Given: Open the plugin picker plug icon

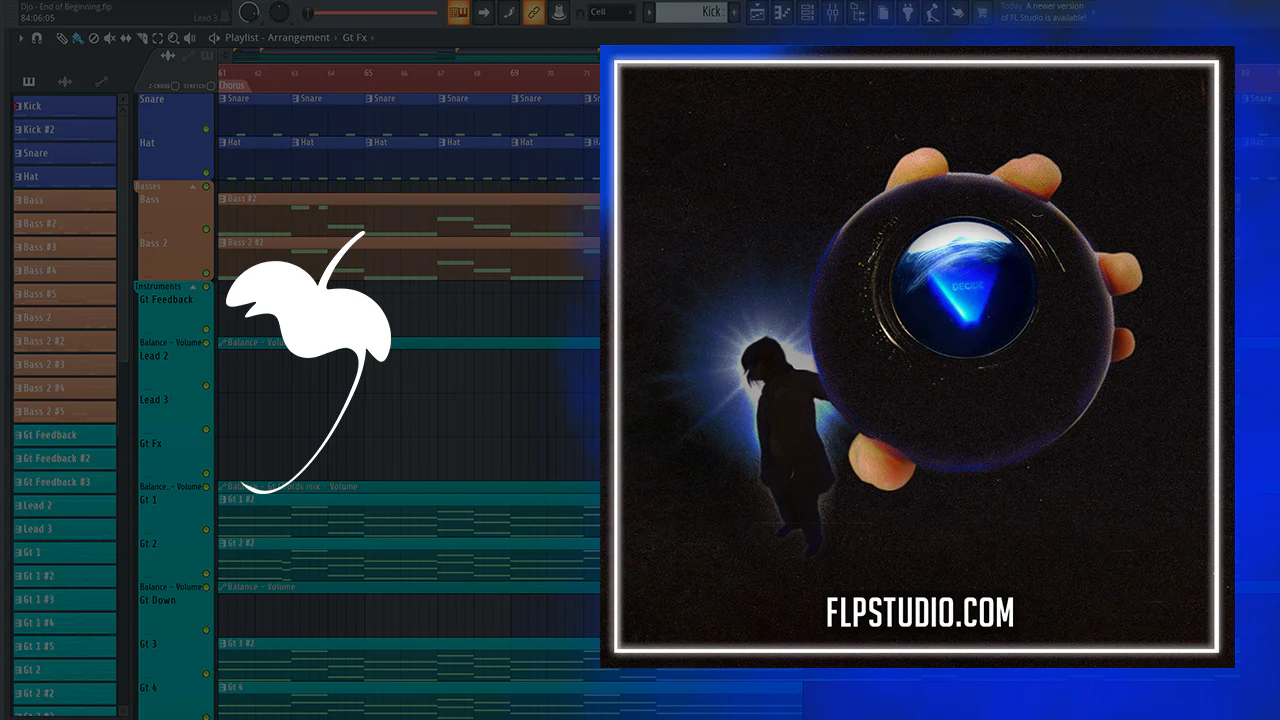Looking at the screenshot, I should point(908,12).
